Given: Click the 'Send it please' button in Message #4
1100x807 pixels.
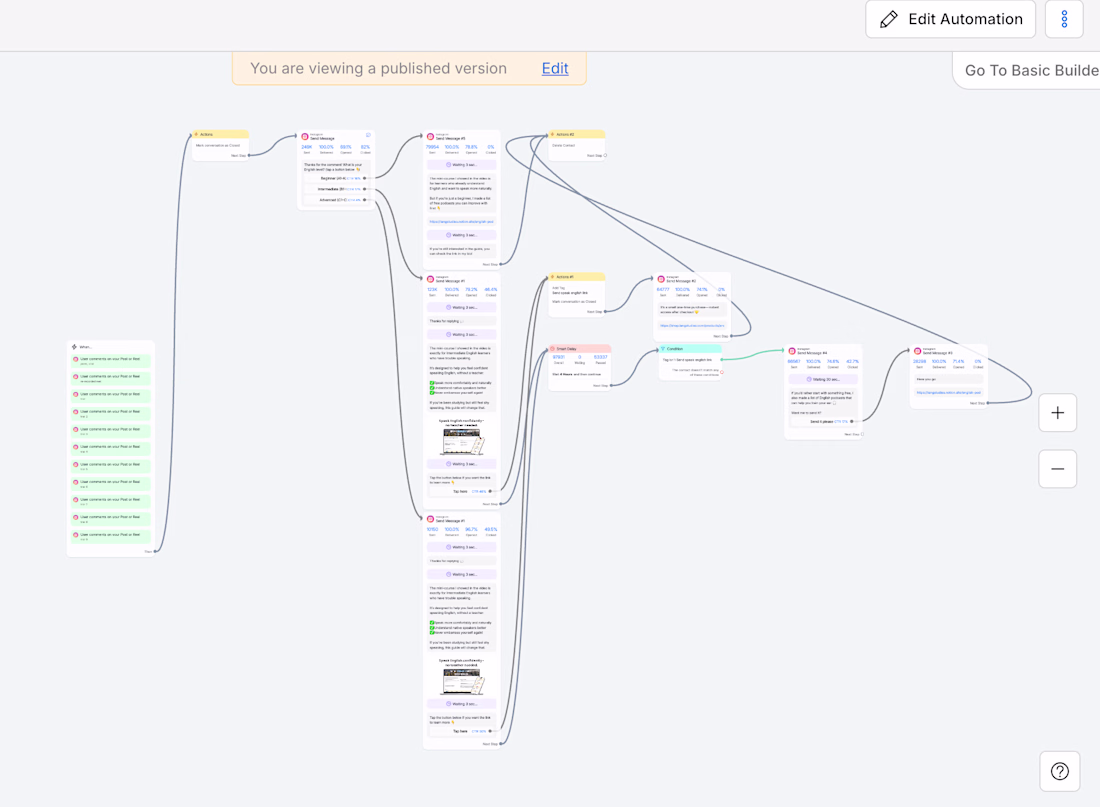Looking at the screenshot, I should pyautogui.click(x=821, y=422).
